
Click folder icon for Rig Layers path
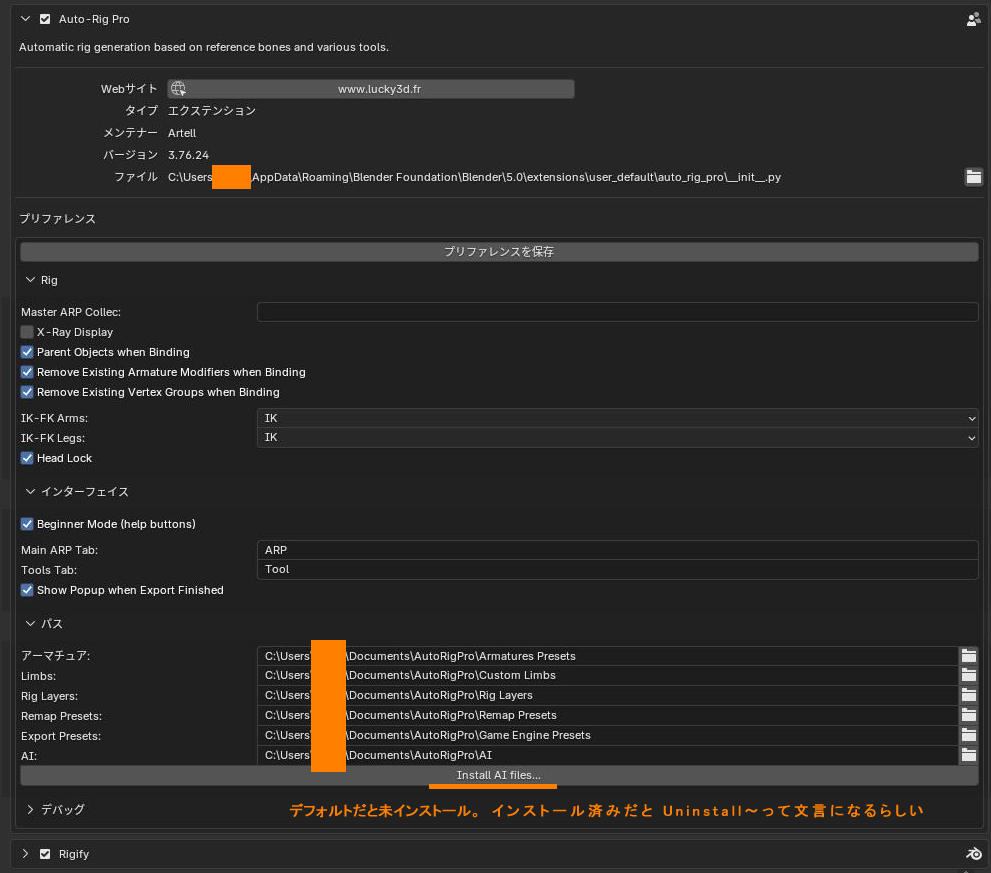(x=968, y=696)
